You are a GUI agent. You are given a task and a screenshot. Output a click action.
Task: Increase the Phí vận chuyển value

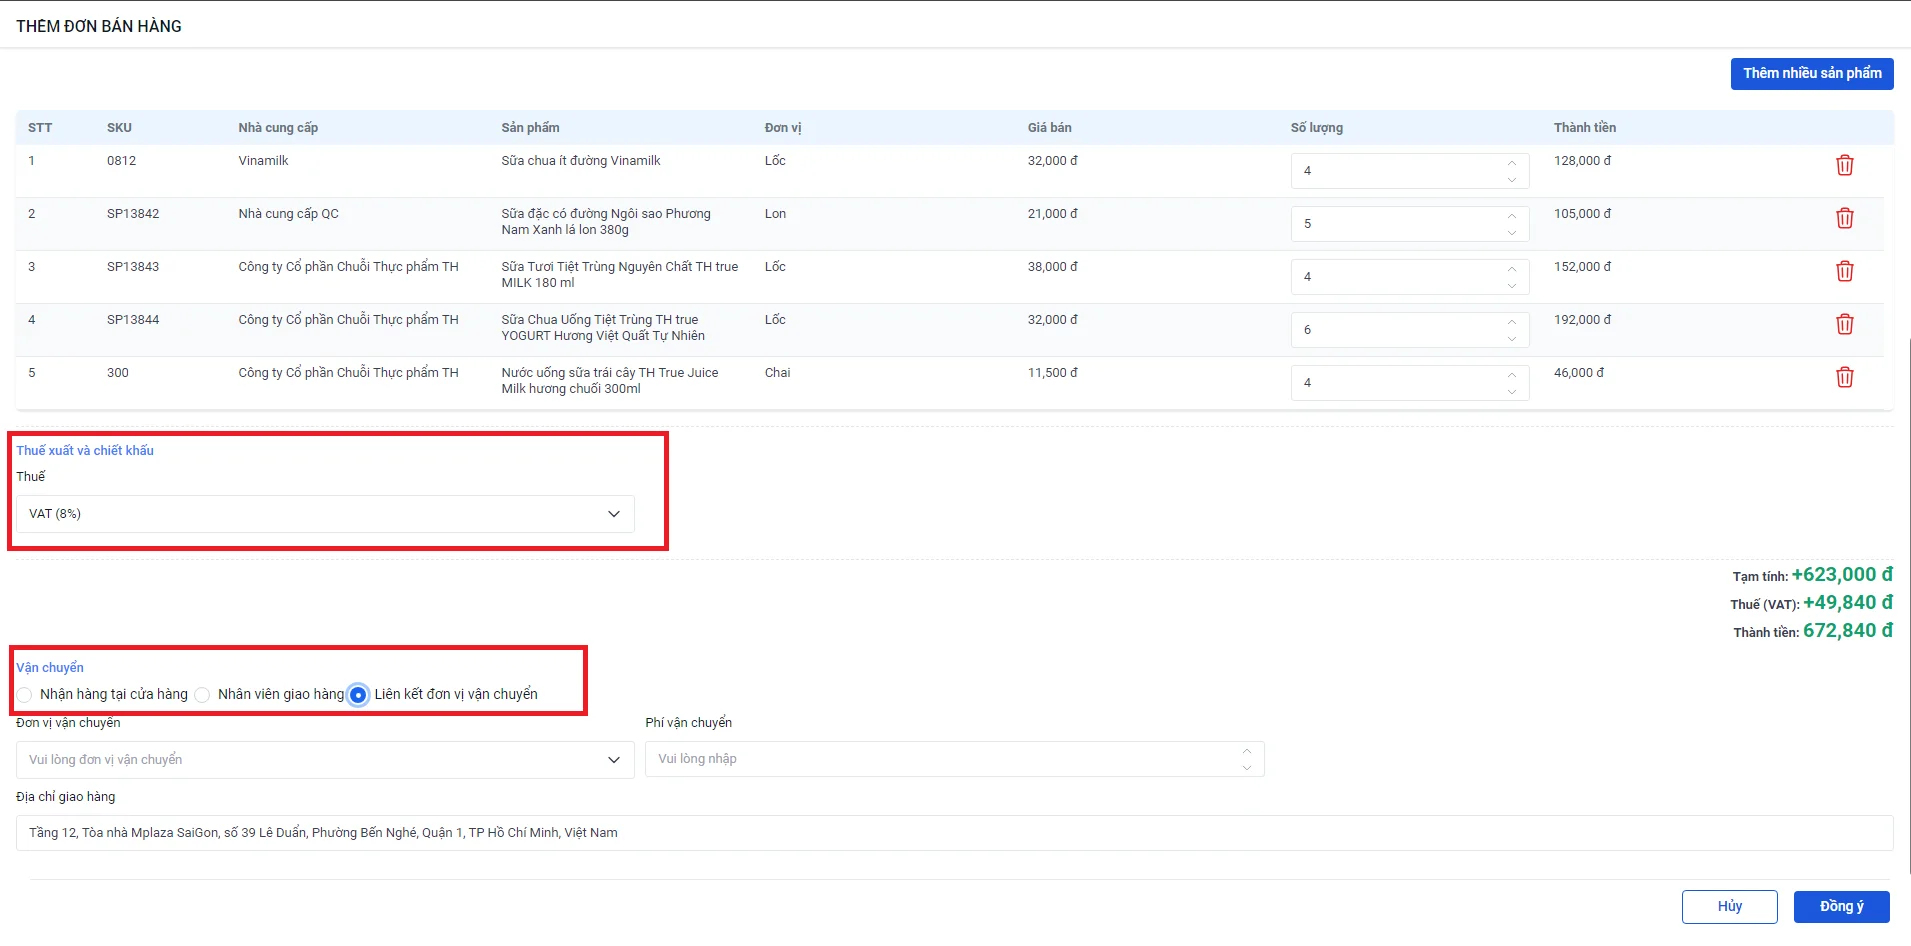click(x=1247, y=751)
